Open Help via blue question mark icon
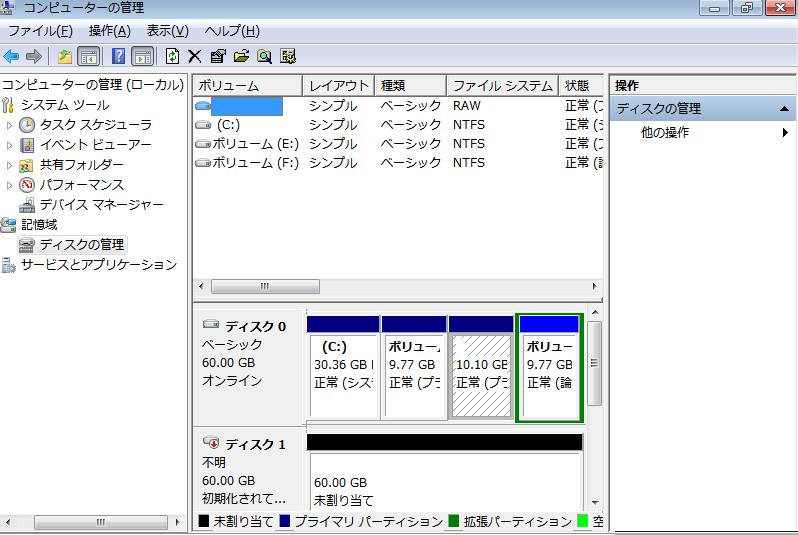Viewport: 798px width, 535px height. (x=118, y=56)
